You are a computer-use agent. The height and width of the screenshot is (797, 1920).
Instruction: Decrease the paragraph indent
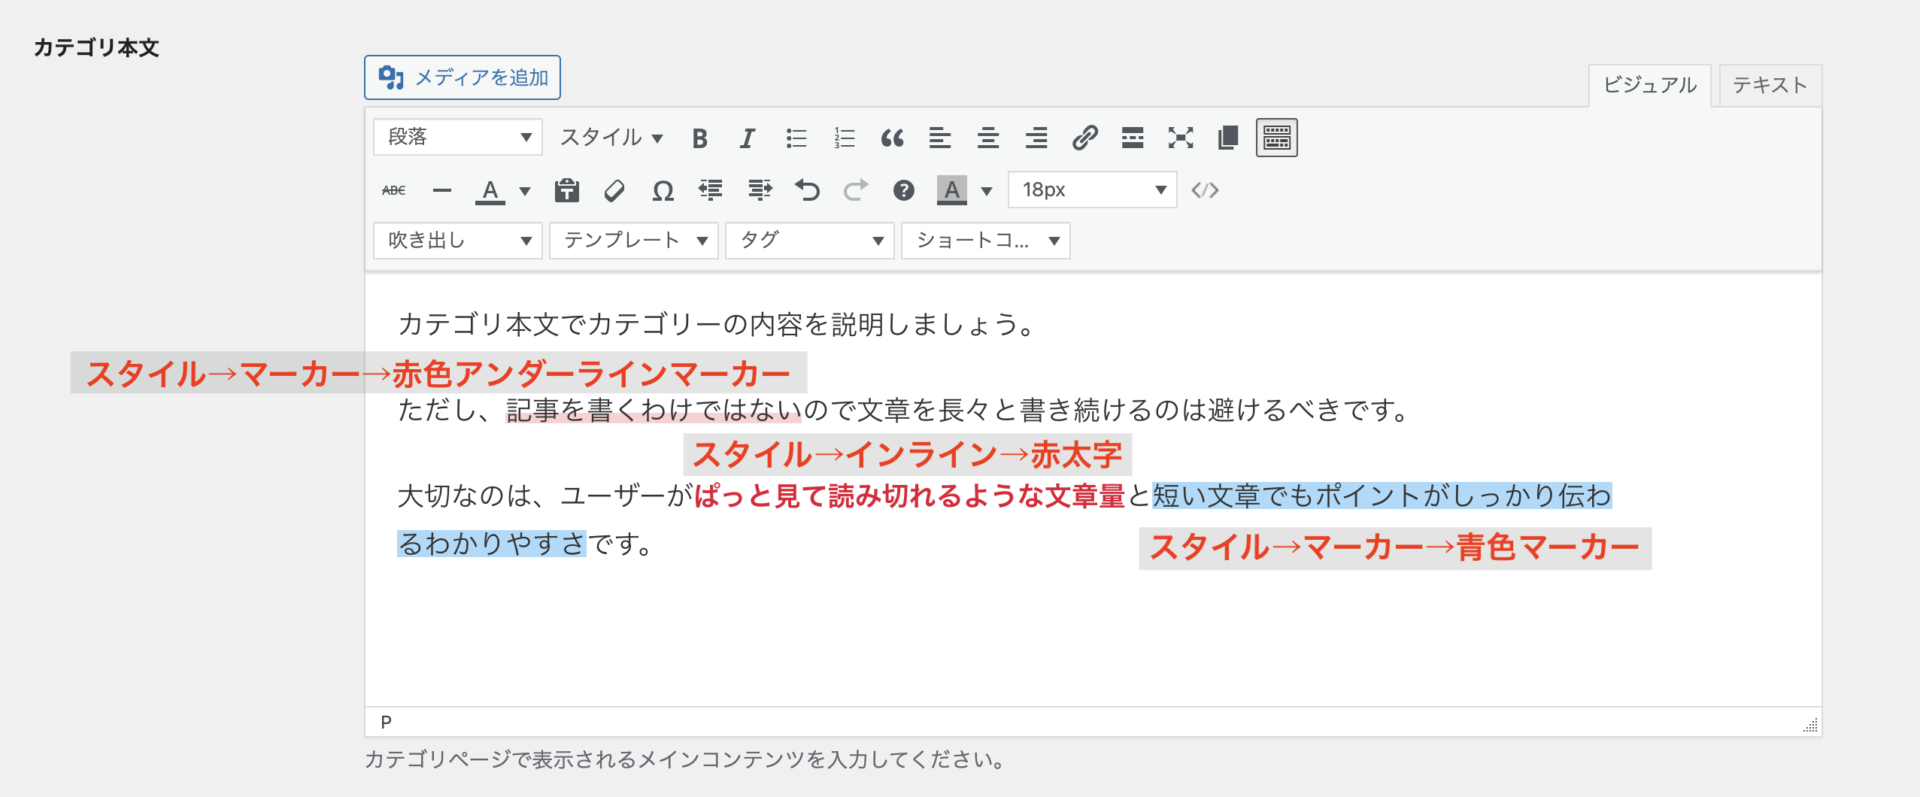tap(711, 190)
